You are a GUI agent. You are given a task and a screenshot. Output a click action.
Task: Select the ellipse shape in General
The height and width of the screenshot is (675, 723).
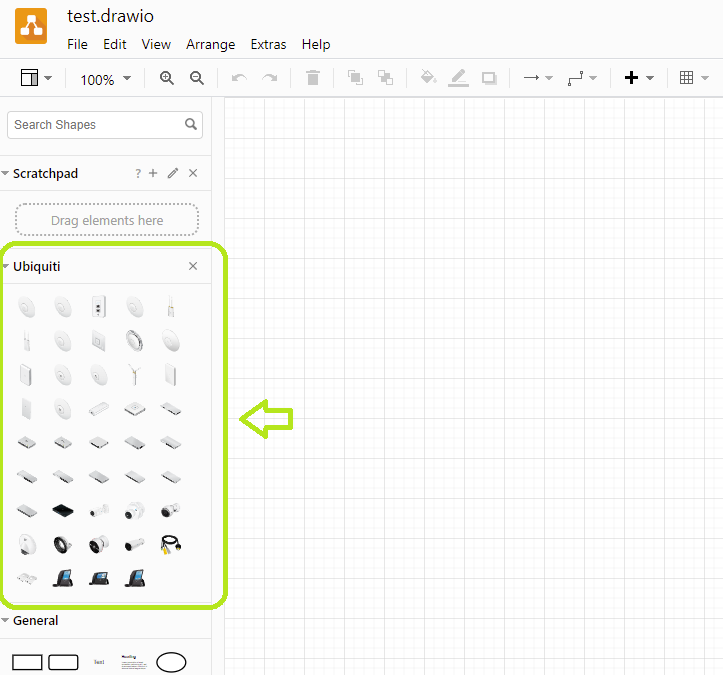click(171, 662)
